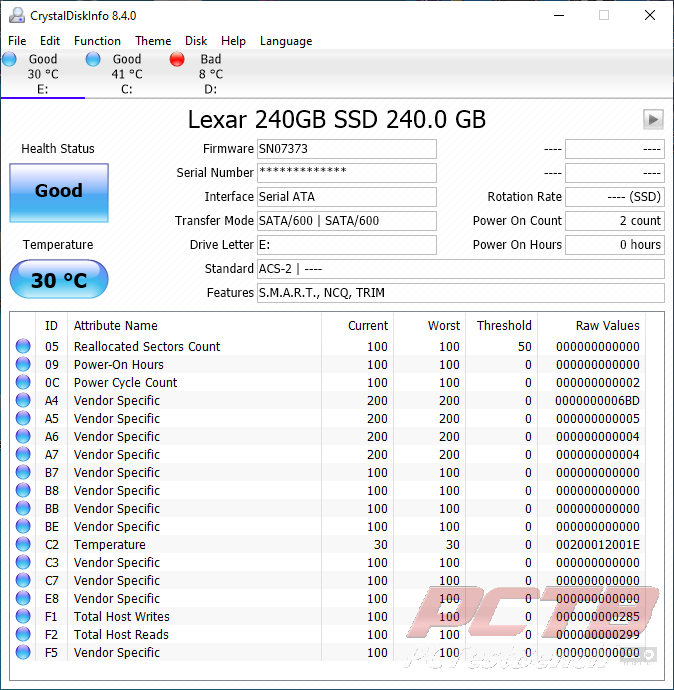Open the Disk menu
The height and width of the screenshot is (690, 674).
(x=196, y=41)
